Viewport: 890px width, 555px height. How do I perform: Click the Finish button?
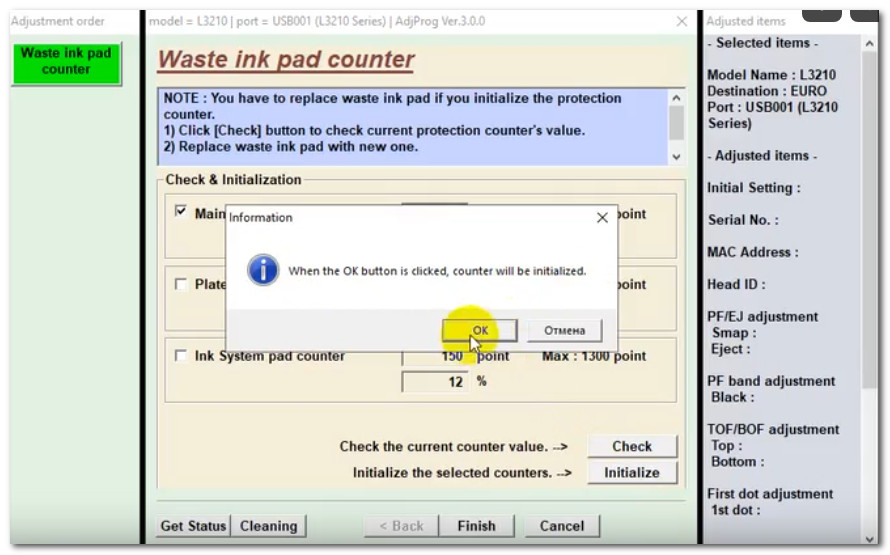coord(476,526)
